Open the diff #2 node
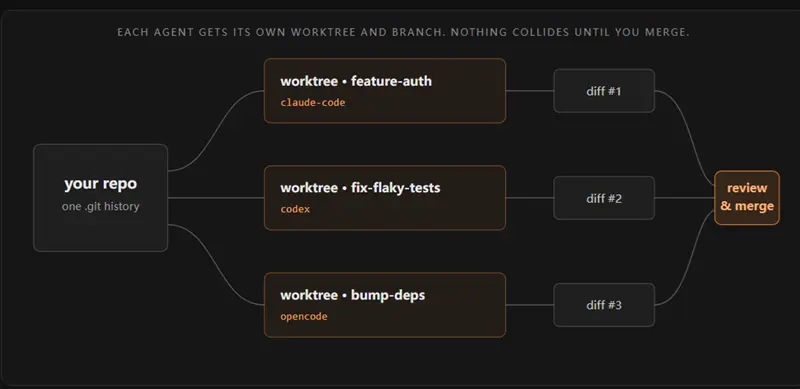800x389 pixels. click(x=604, y=198)
